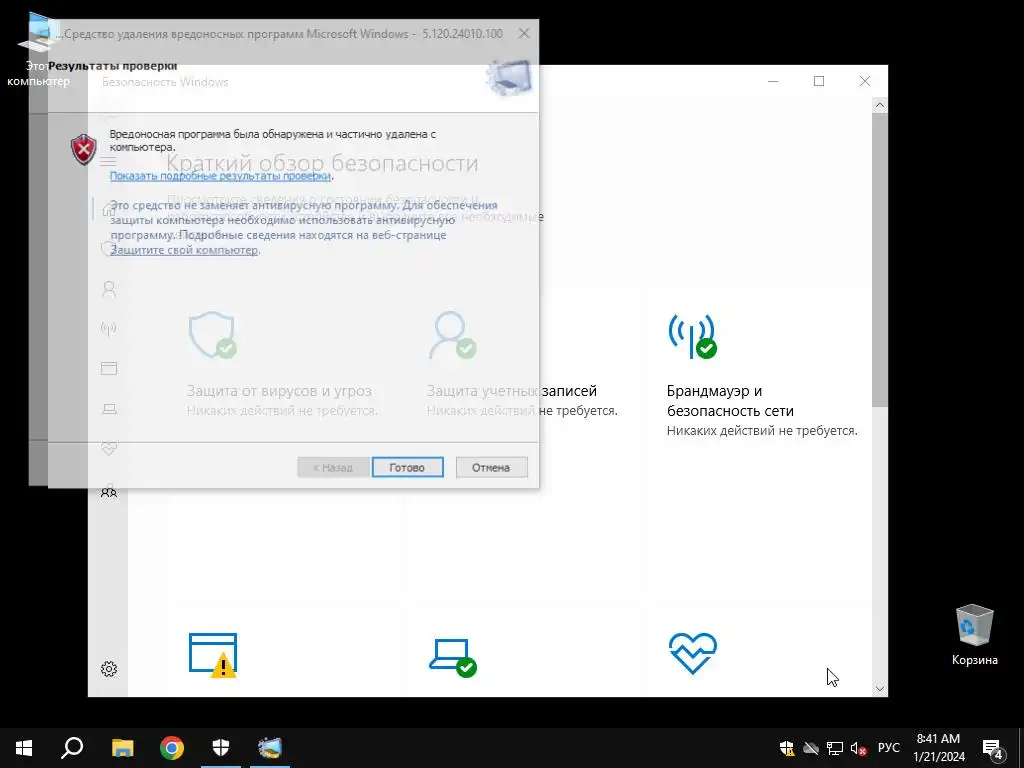Click the OneDrive cloud tray icon
The image size is (1024, 768).
(811, 748)
